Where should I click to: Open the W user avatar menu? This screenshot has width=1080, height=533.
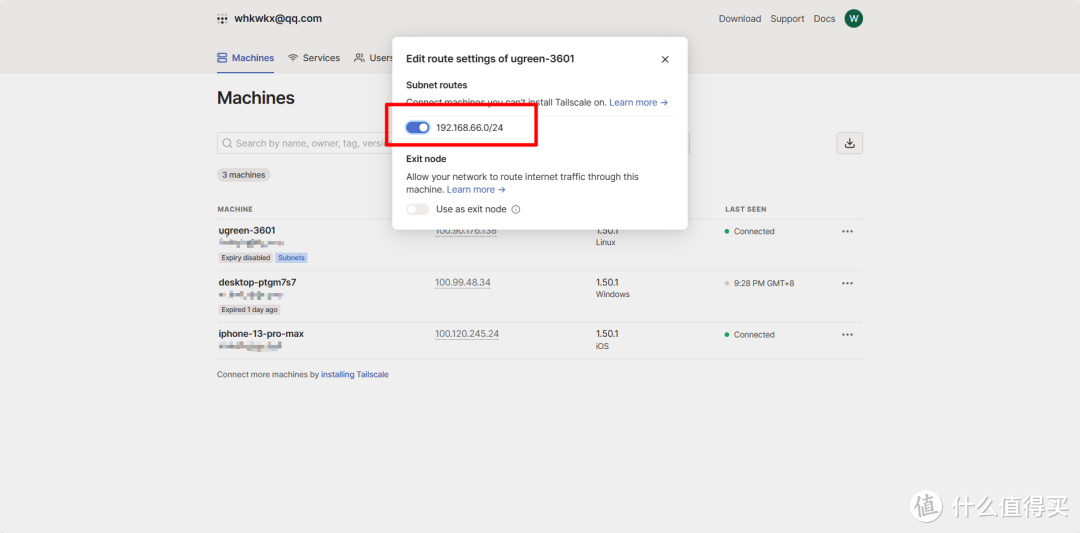click(853, 18)
